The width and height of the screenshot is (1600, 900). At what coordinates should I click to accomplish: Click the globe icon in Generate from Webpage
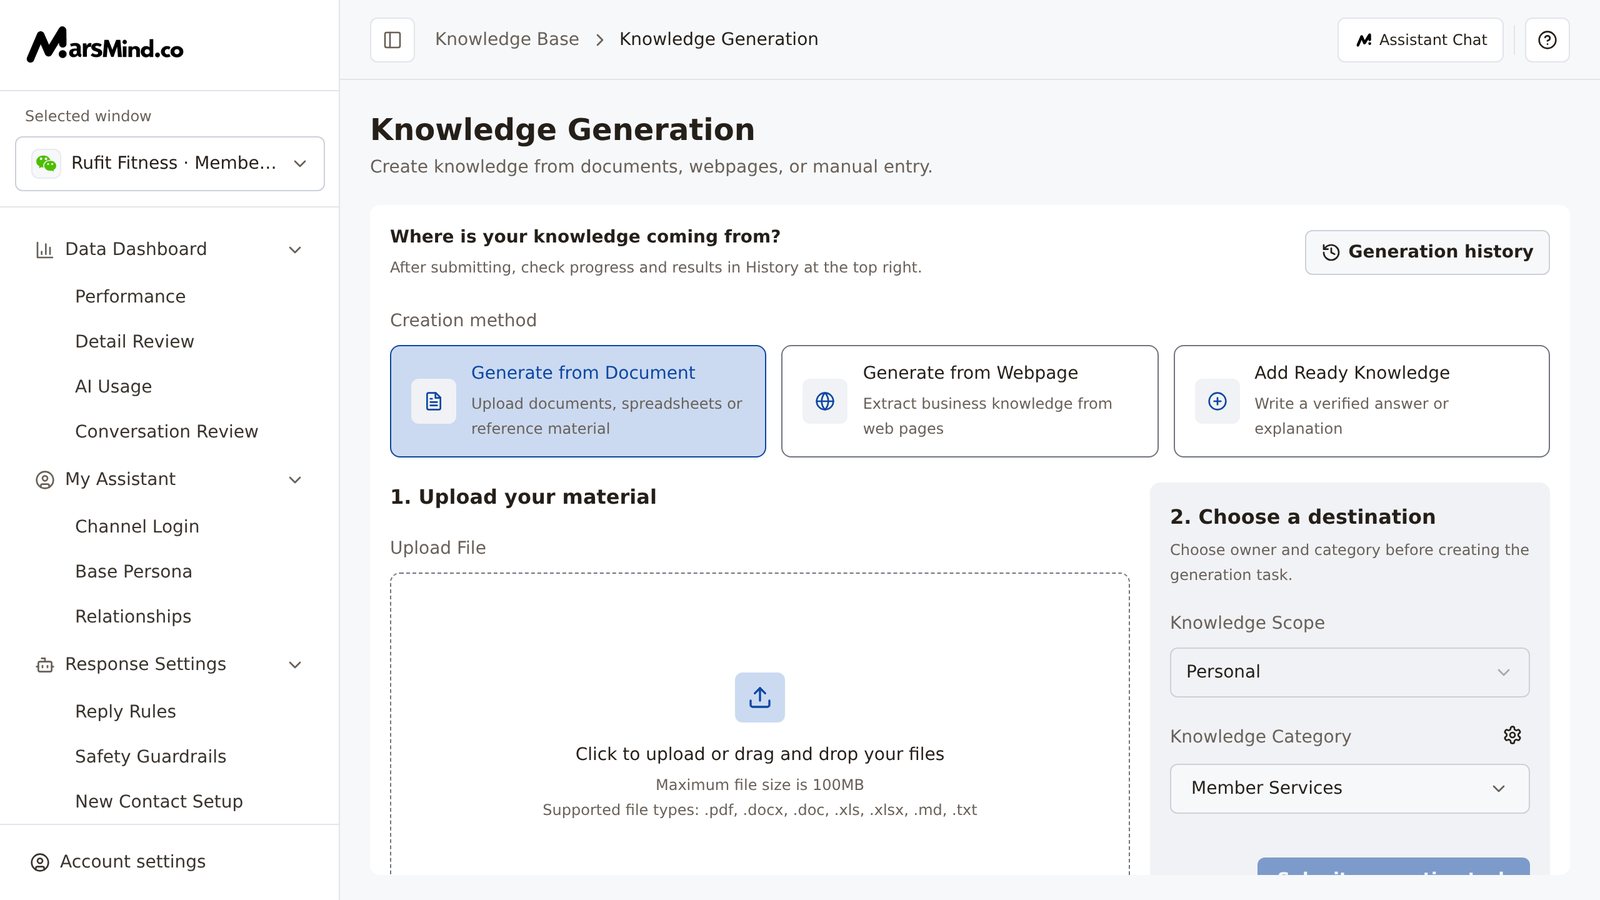pos(825,401)
